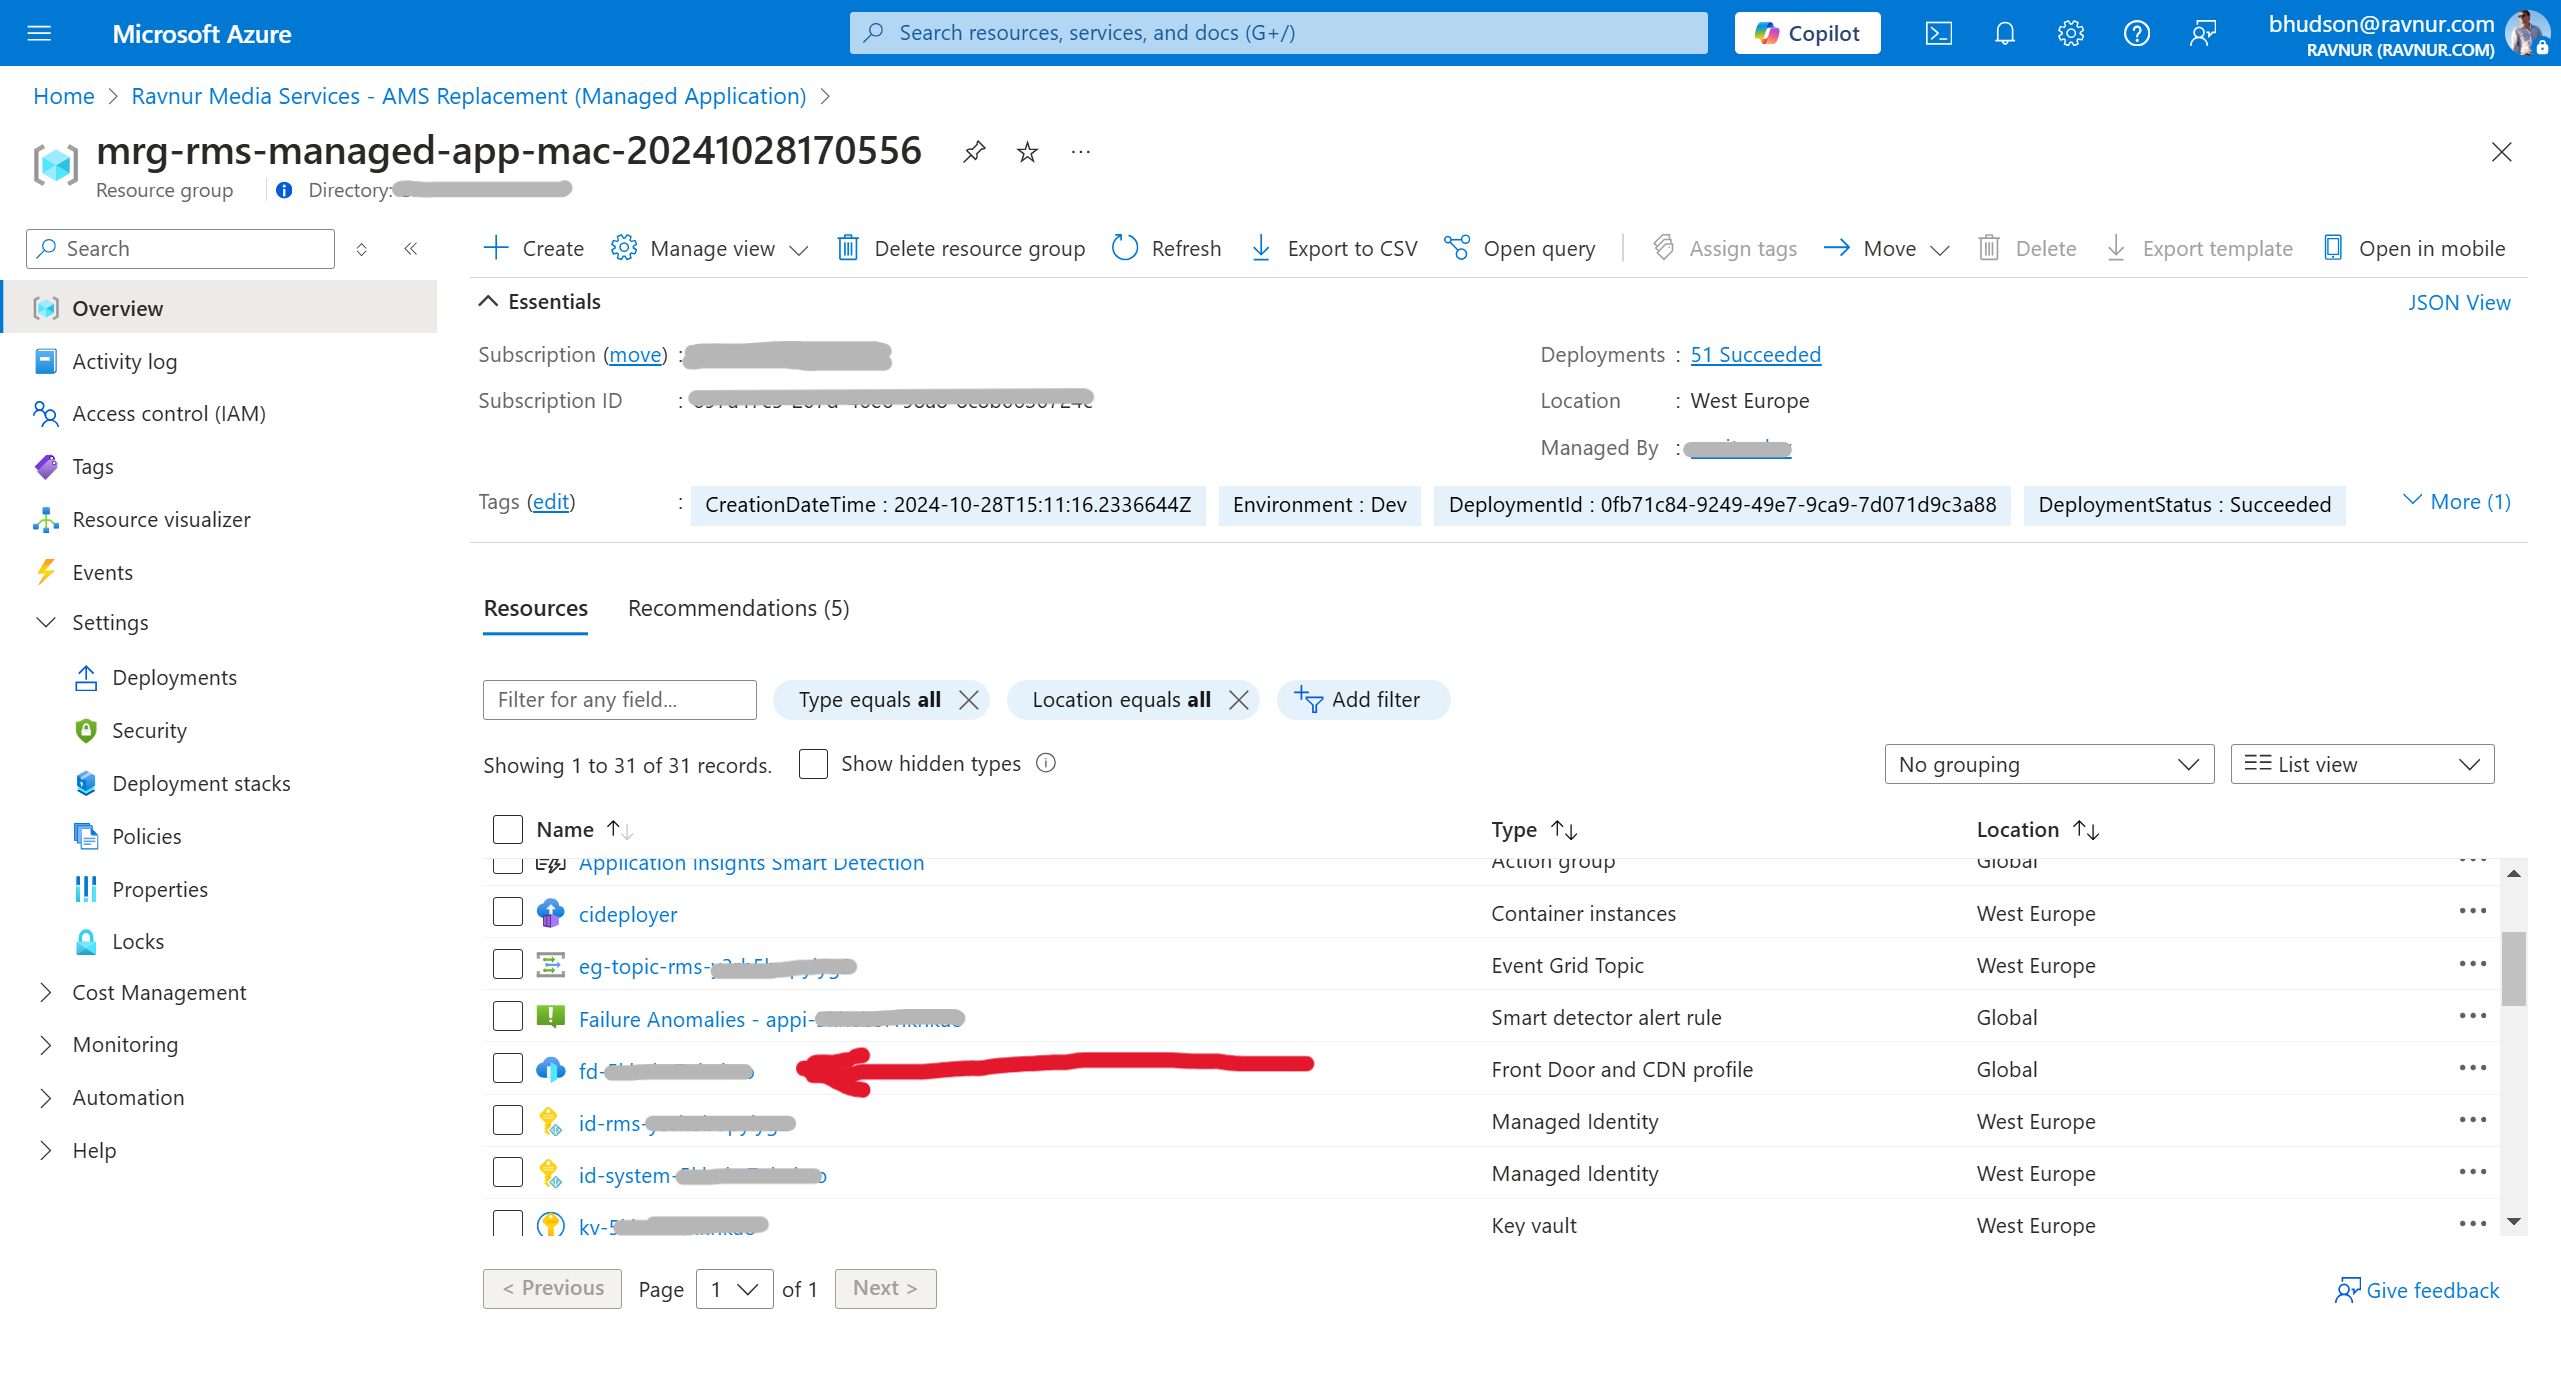Expand Monitoring menu group
Viewport: 2561px width, 1392px height.
point(46,1044)
